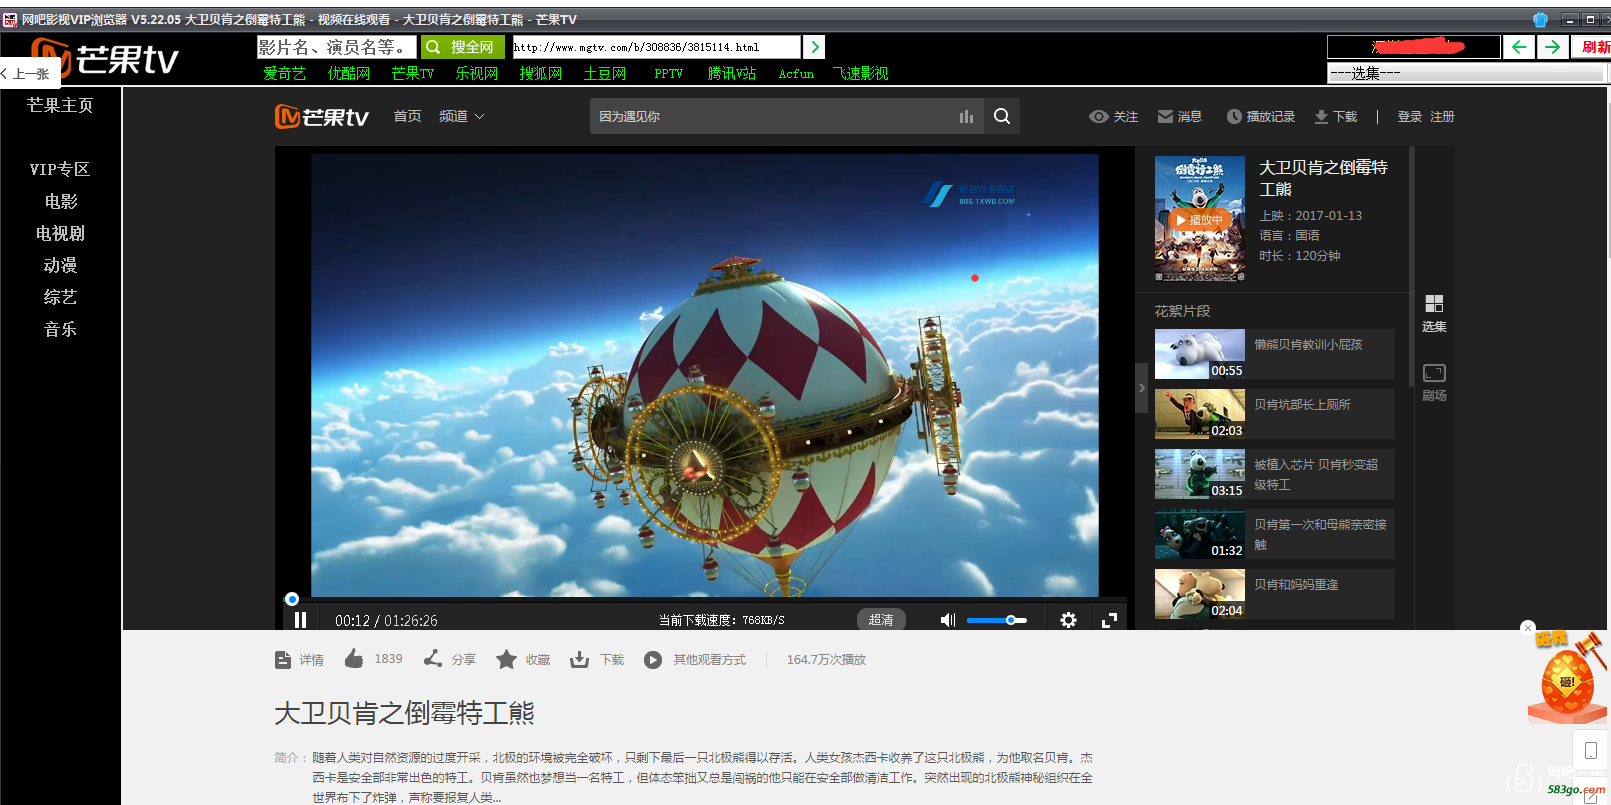Click the 影片名、演员名 search input
This screenshot has height=805, width=1611.
337,47
